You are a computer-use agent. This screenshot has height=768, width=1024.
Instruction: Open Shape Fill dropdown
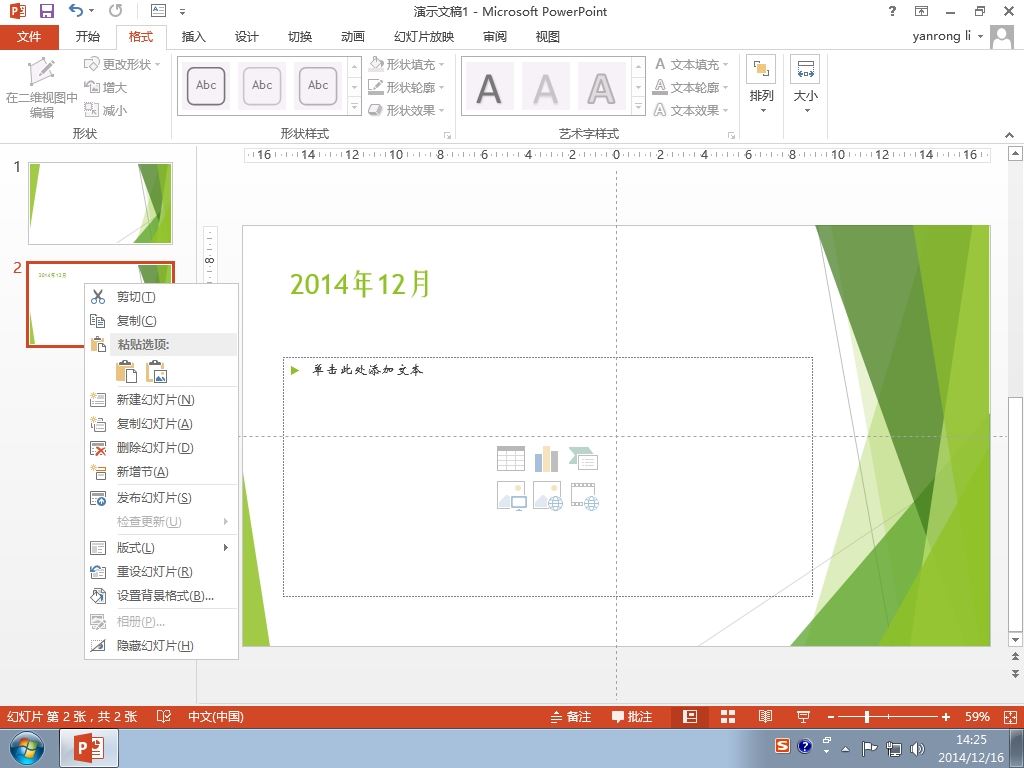(406, 64)
